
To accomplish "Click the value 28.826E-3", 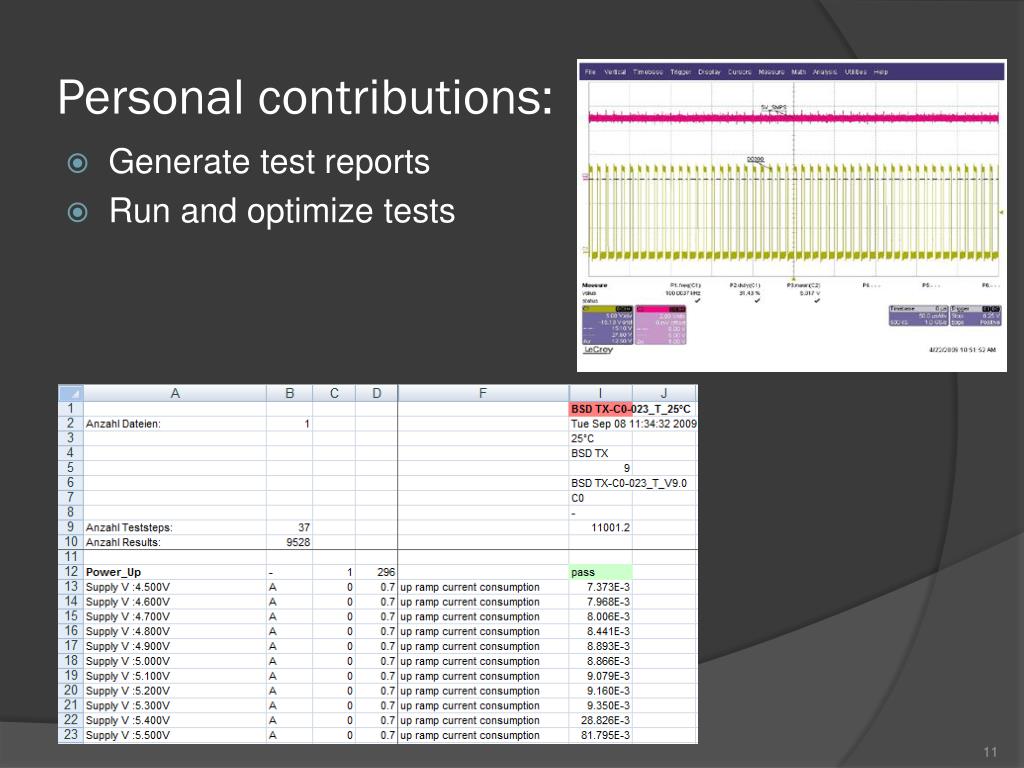I will coord(605,720).
